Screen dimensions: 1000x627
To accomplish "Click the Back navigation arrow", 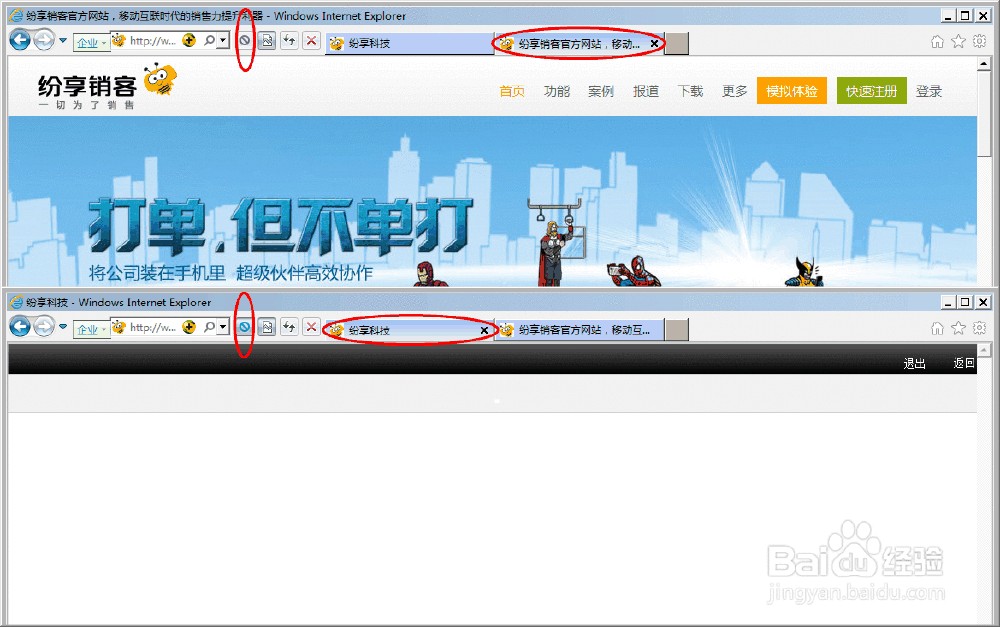I will [x=18, y=40].
